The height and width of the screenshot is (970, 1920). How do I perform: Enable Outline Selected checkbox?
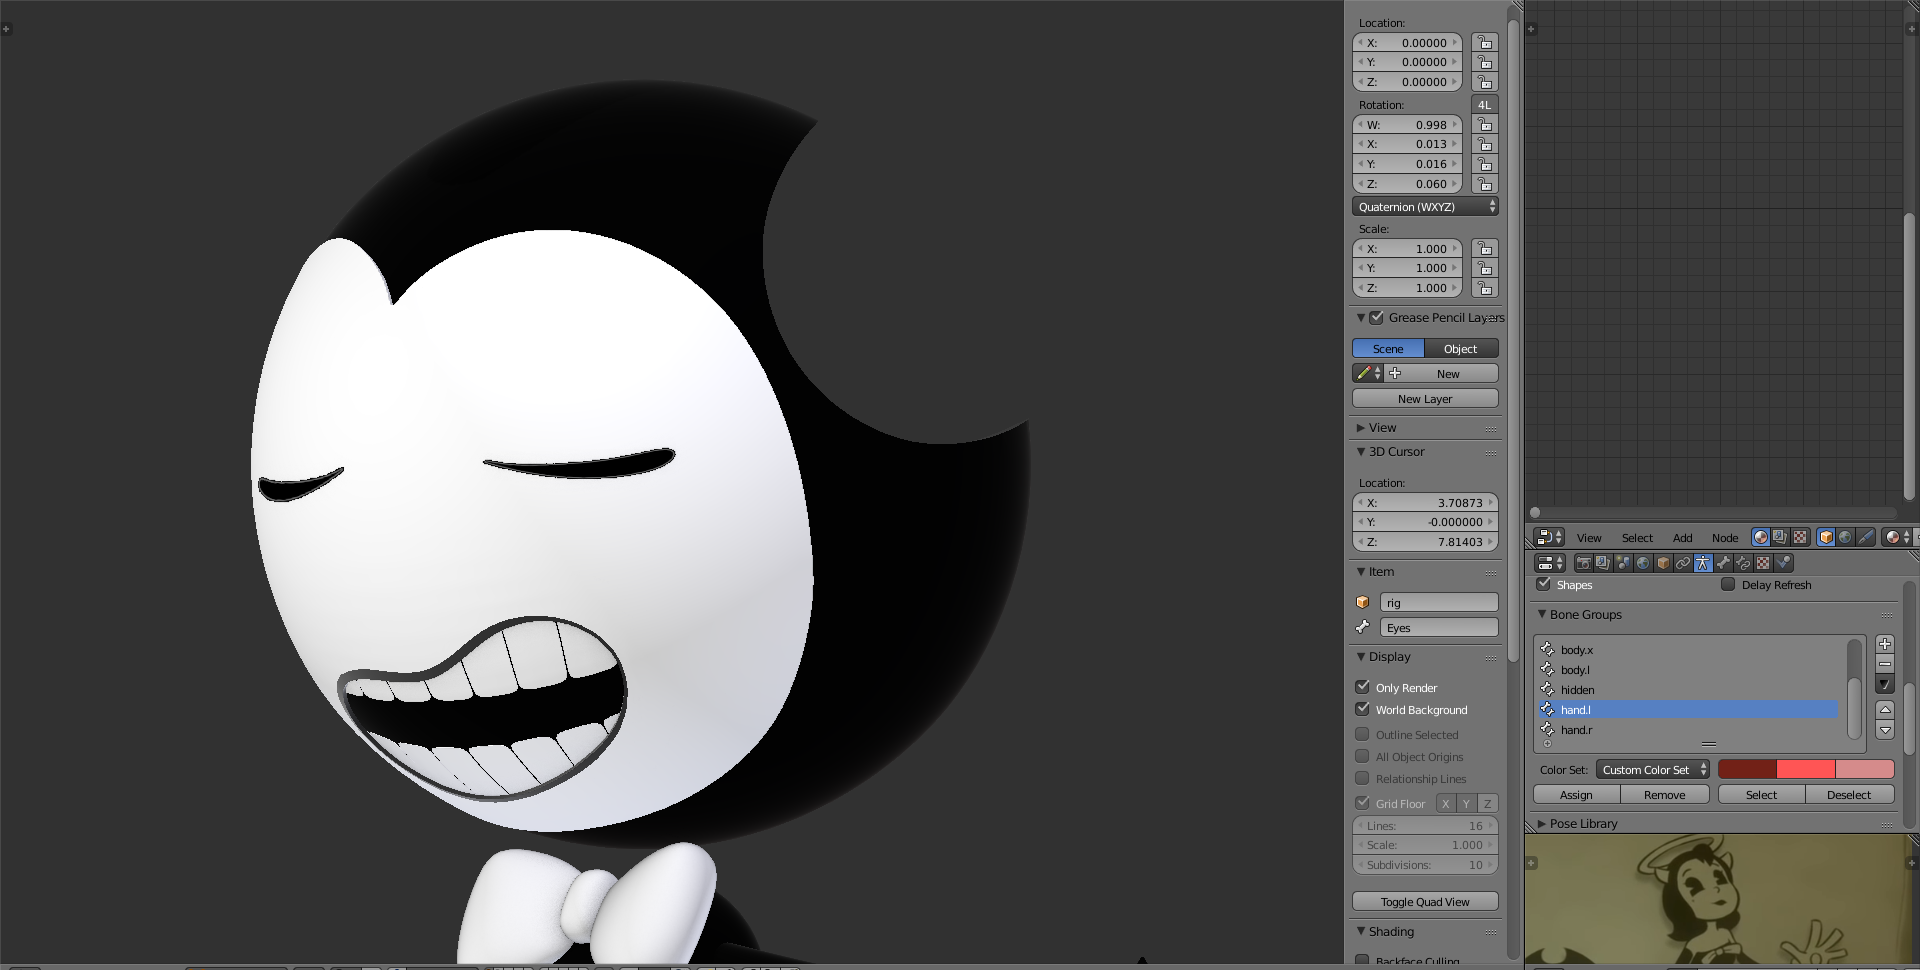[x=1362, y=734]
